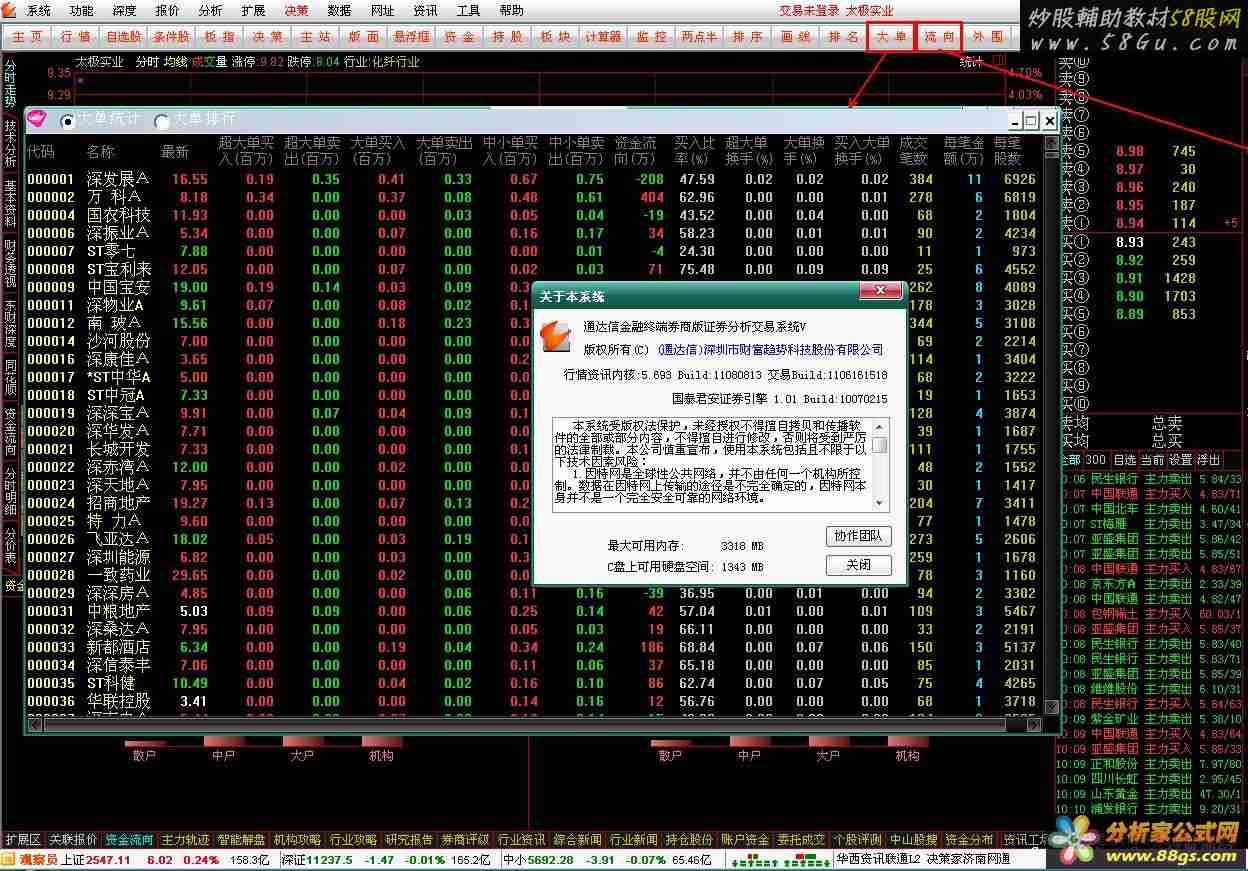
Task: Click the 排名 toolbar button
Action: pyautogui.click(x=843, y=36)
